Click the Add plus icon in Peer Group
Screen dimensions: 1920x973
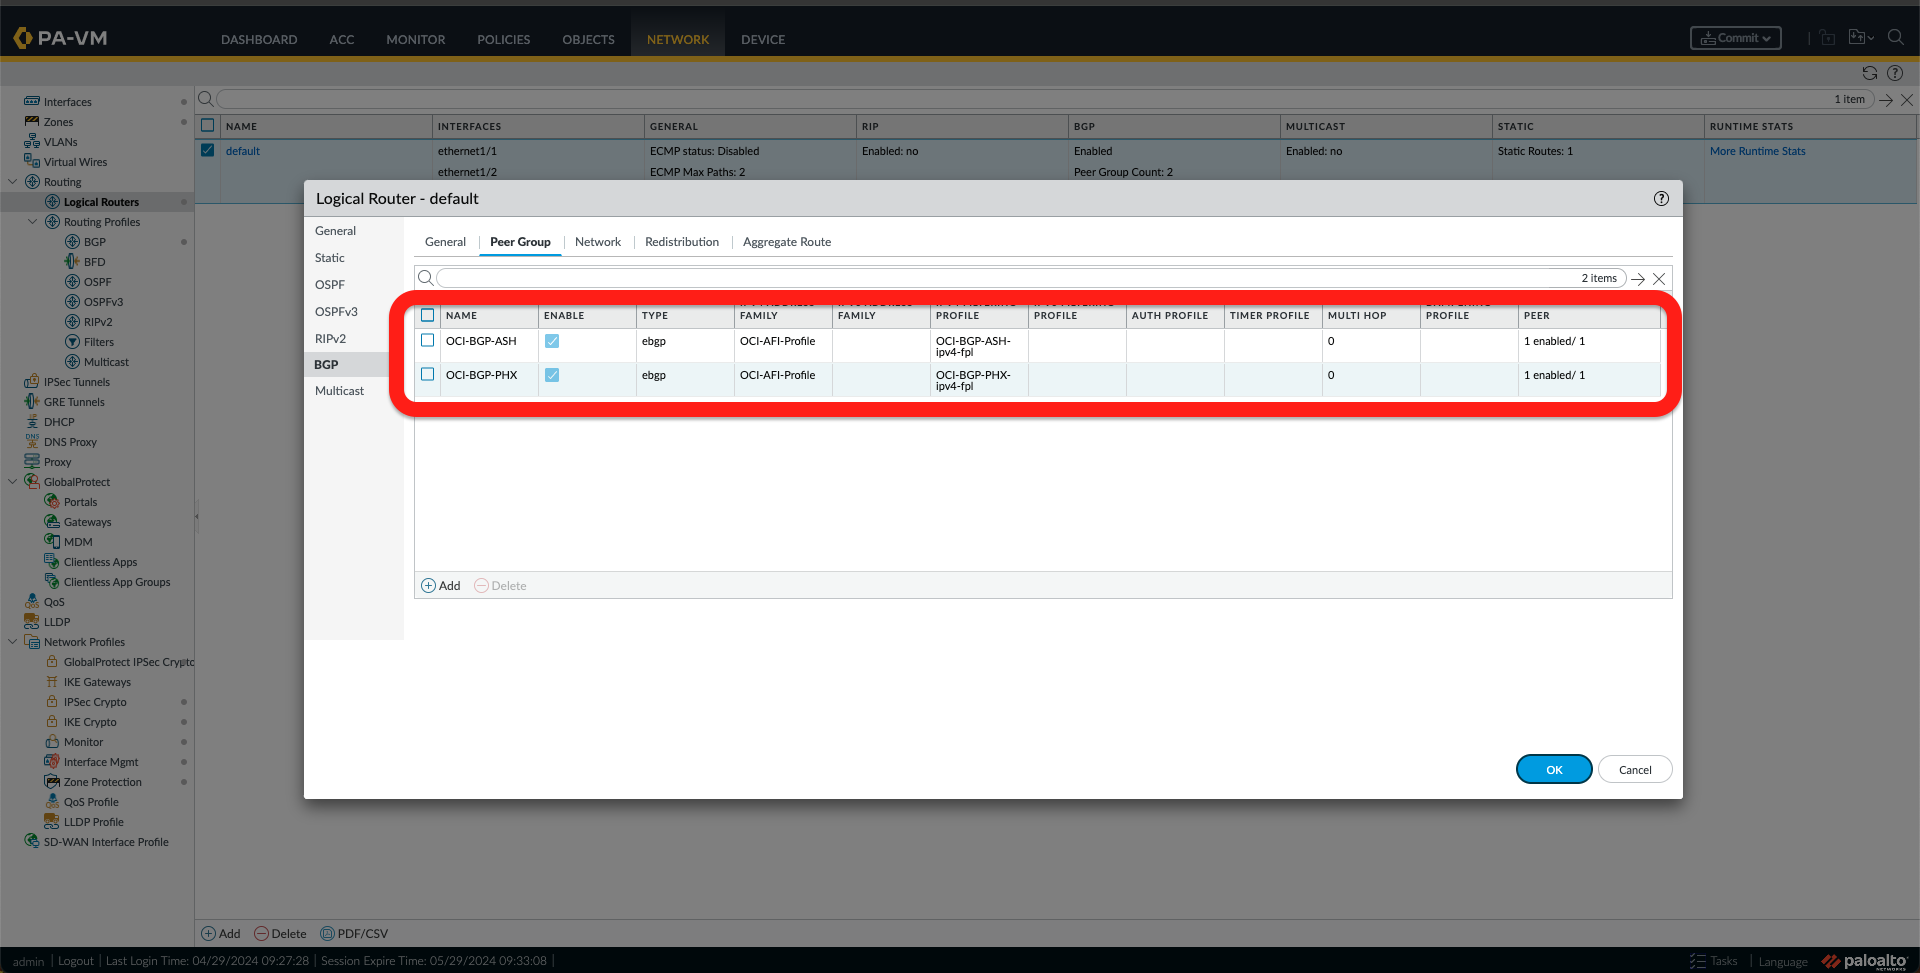click(x=428, y=586)
